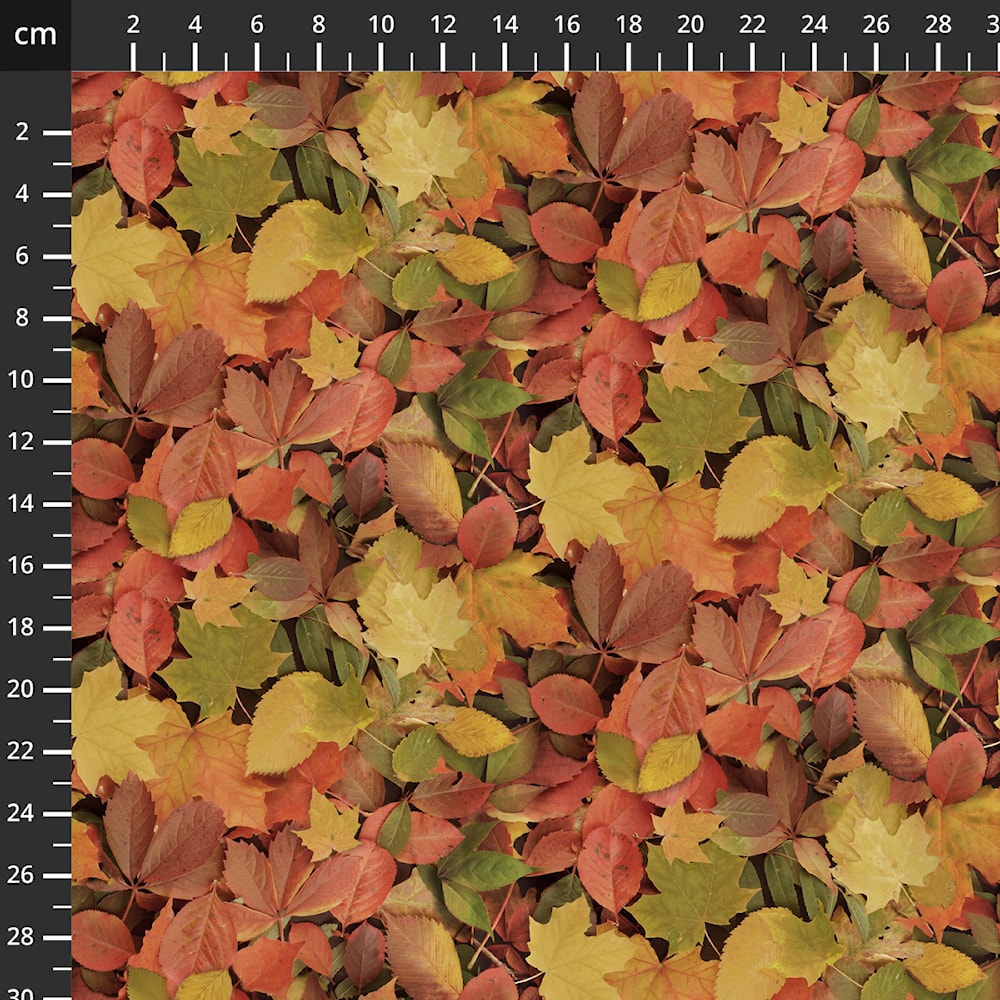The height and width of the screenshot is (1000, 1000).
Task: Click the 22 mark on top ruler
Action: click(x=752, y=25)
